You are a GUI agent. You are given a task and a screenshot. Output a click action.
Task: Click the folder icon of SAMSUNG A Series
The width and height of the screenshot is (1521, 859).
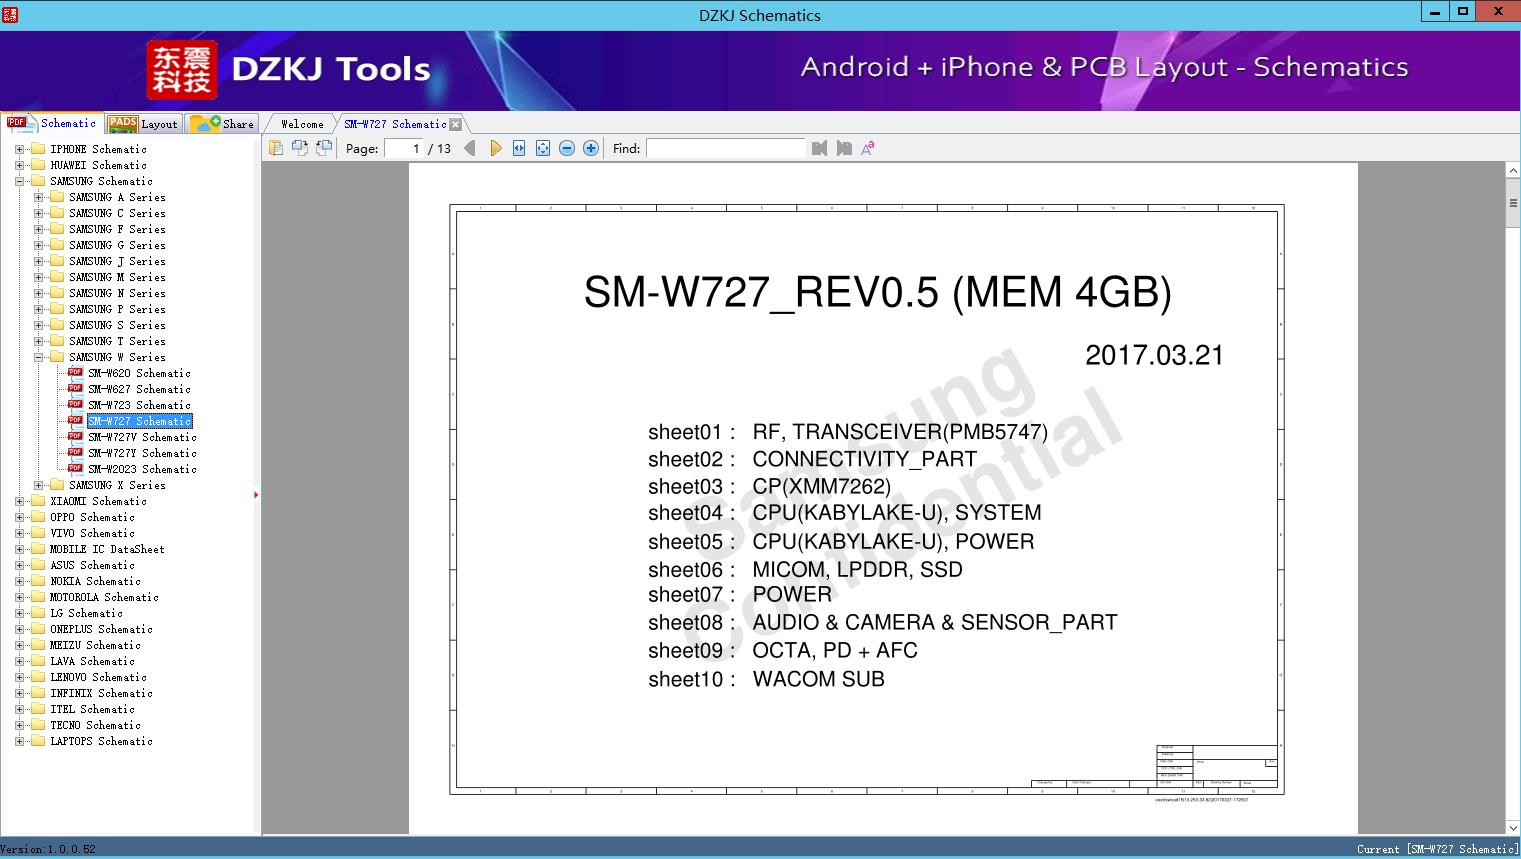click(x=57, y=197)
